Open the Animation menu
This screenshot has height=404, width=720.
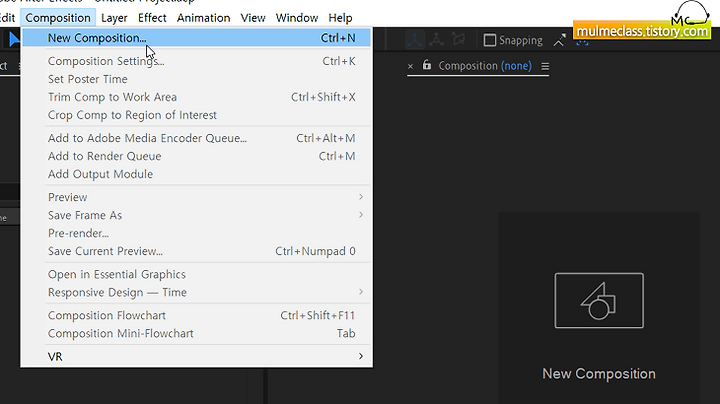coord(203,18)
